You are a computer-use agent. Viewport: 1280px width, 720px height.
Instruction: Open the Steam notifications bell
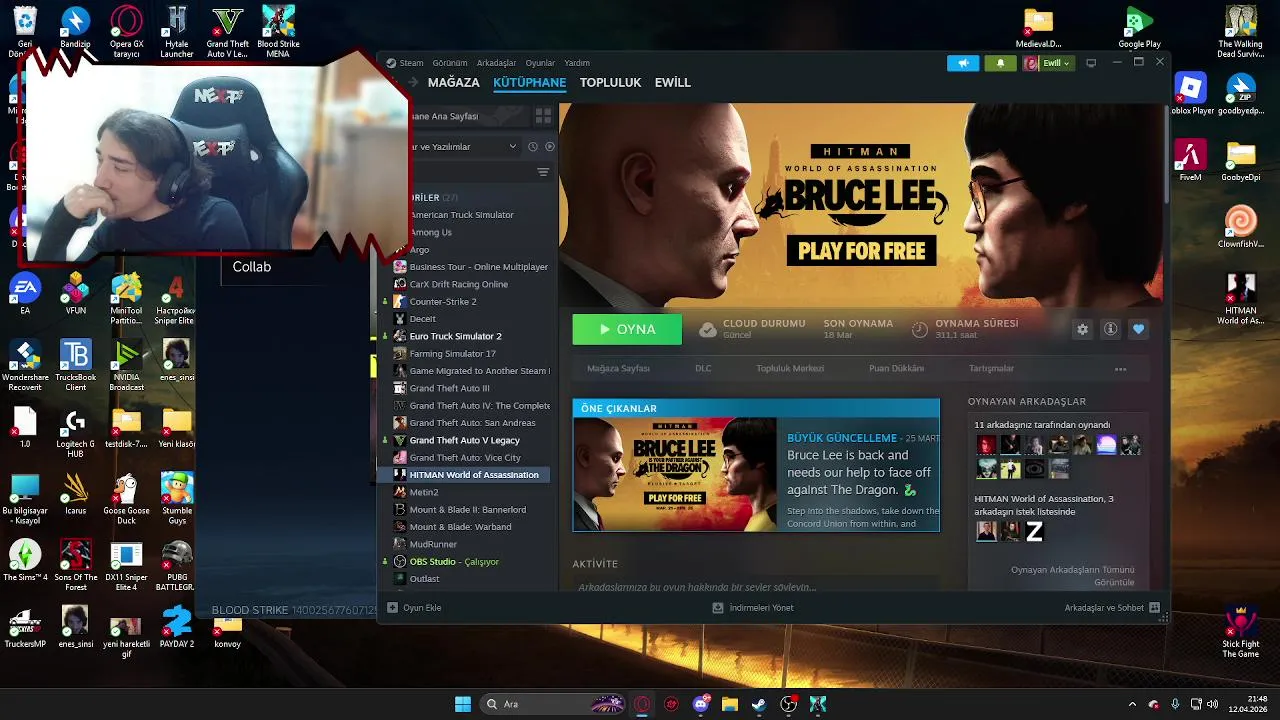click(1000, 63)
